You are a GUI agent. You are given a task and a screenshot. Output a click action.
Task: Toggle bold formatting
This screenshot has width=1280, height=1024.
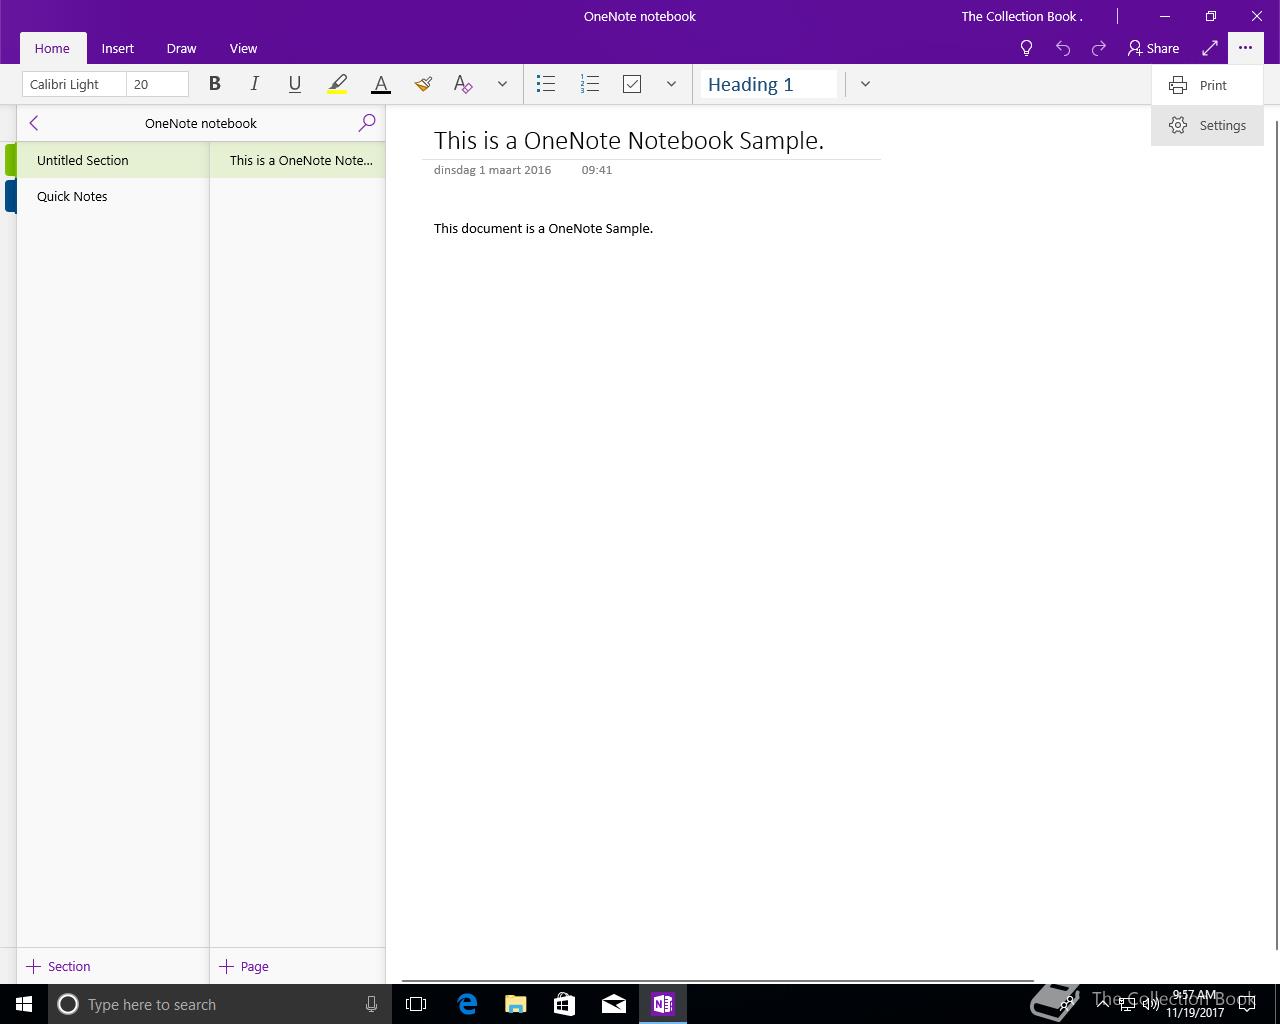point(214,84)
